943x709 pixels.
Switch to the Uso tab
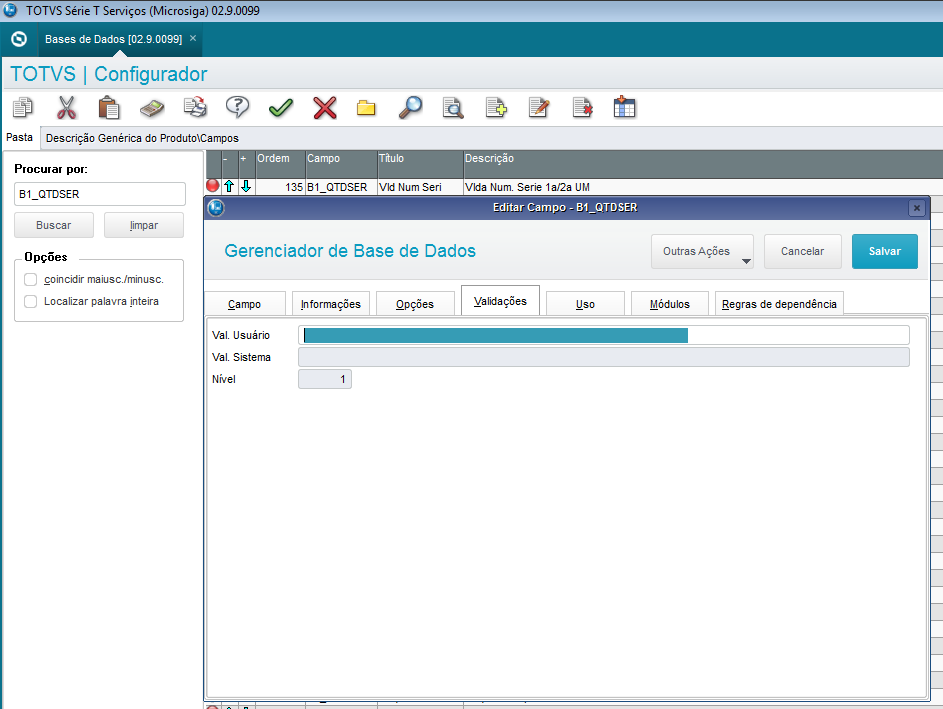coord(585,304)
